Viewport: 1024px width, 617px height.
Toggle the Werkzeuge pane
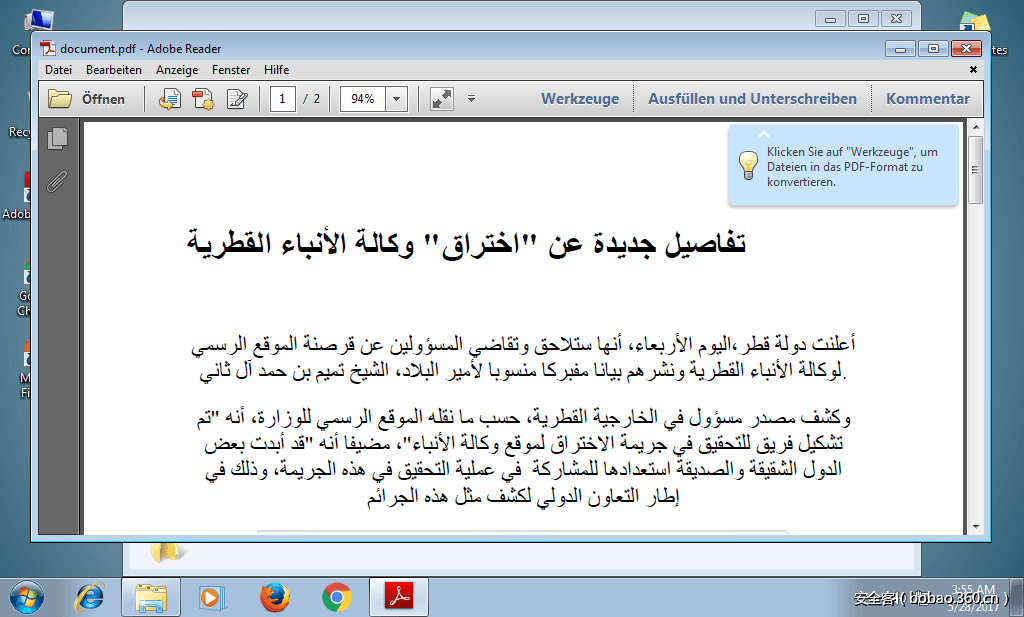click(x=581, y=98)
